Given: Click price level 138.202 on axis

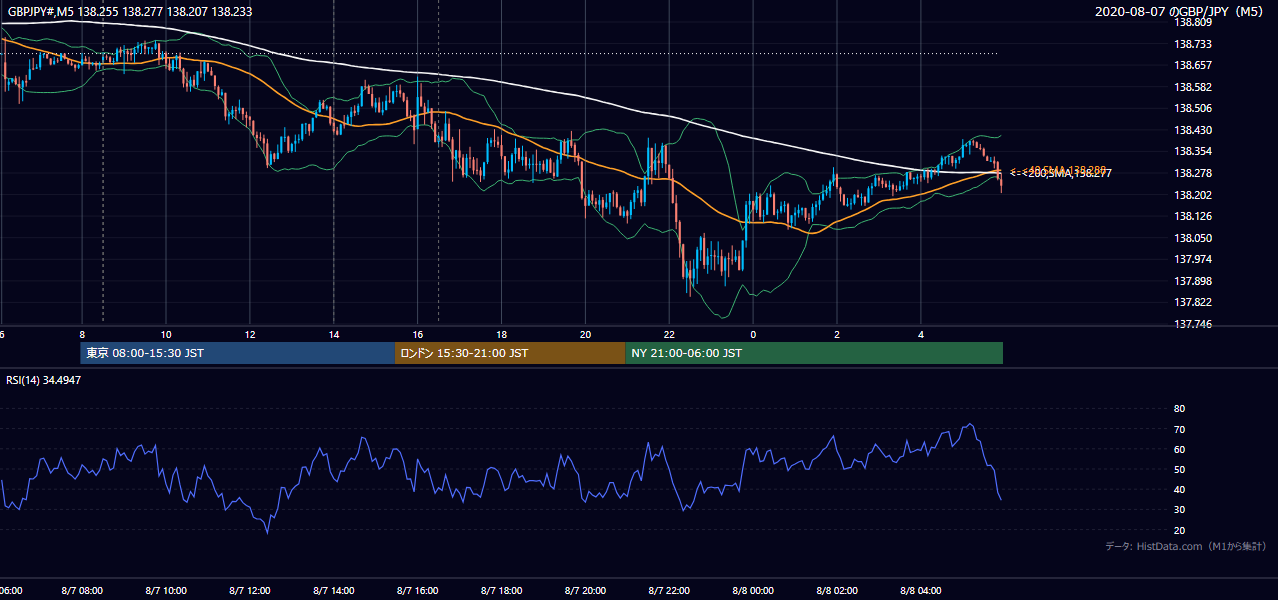Looking at the screenshot, I should click(x=1194, y=195).
